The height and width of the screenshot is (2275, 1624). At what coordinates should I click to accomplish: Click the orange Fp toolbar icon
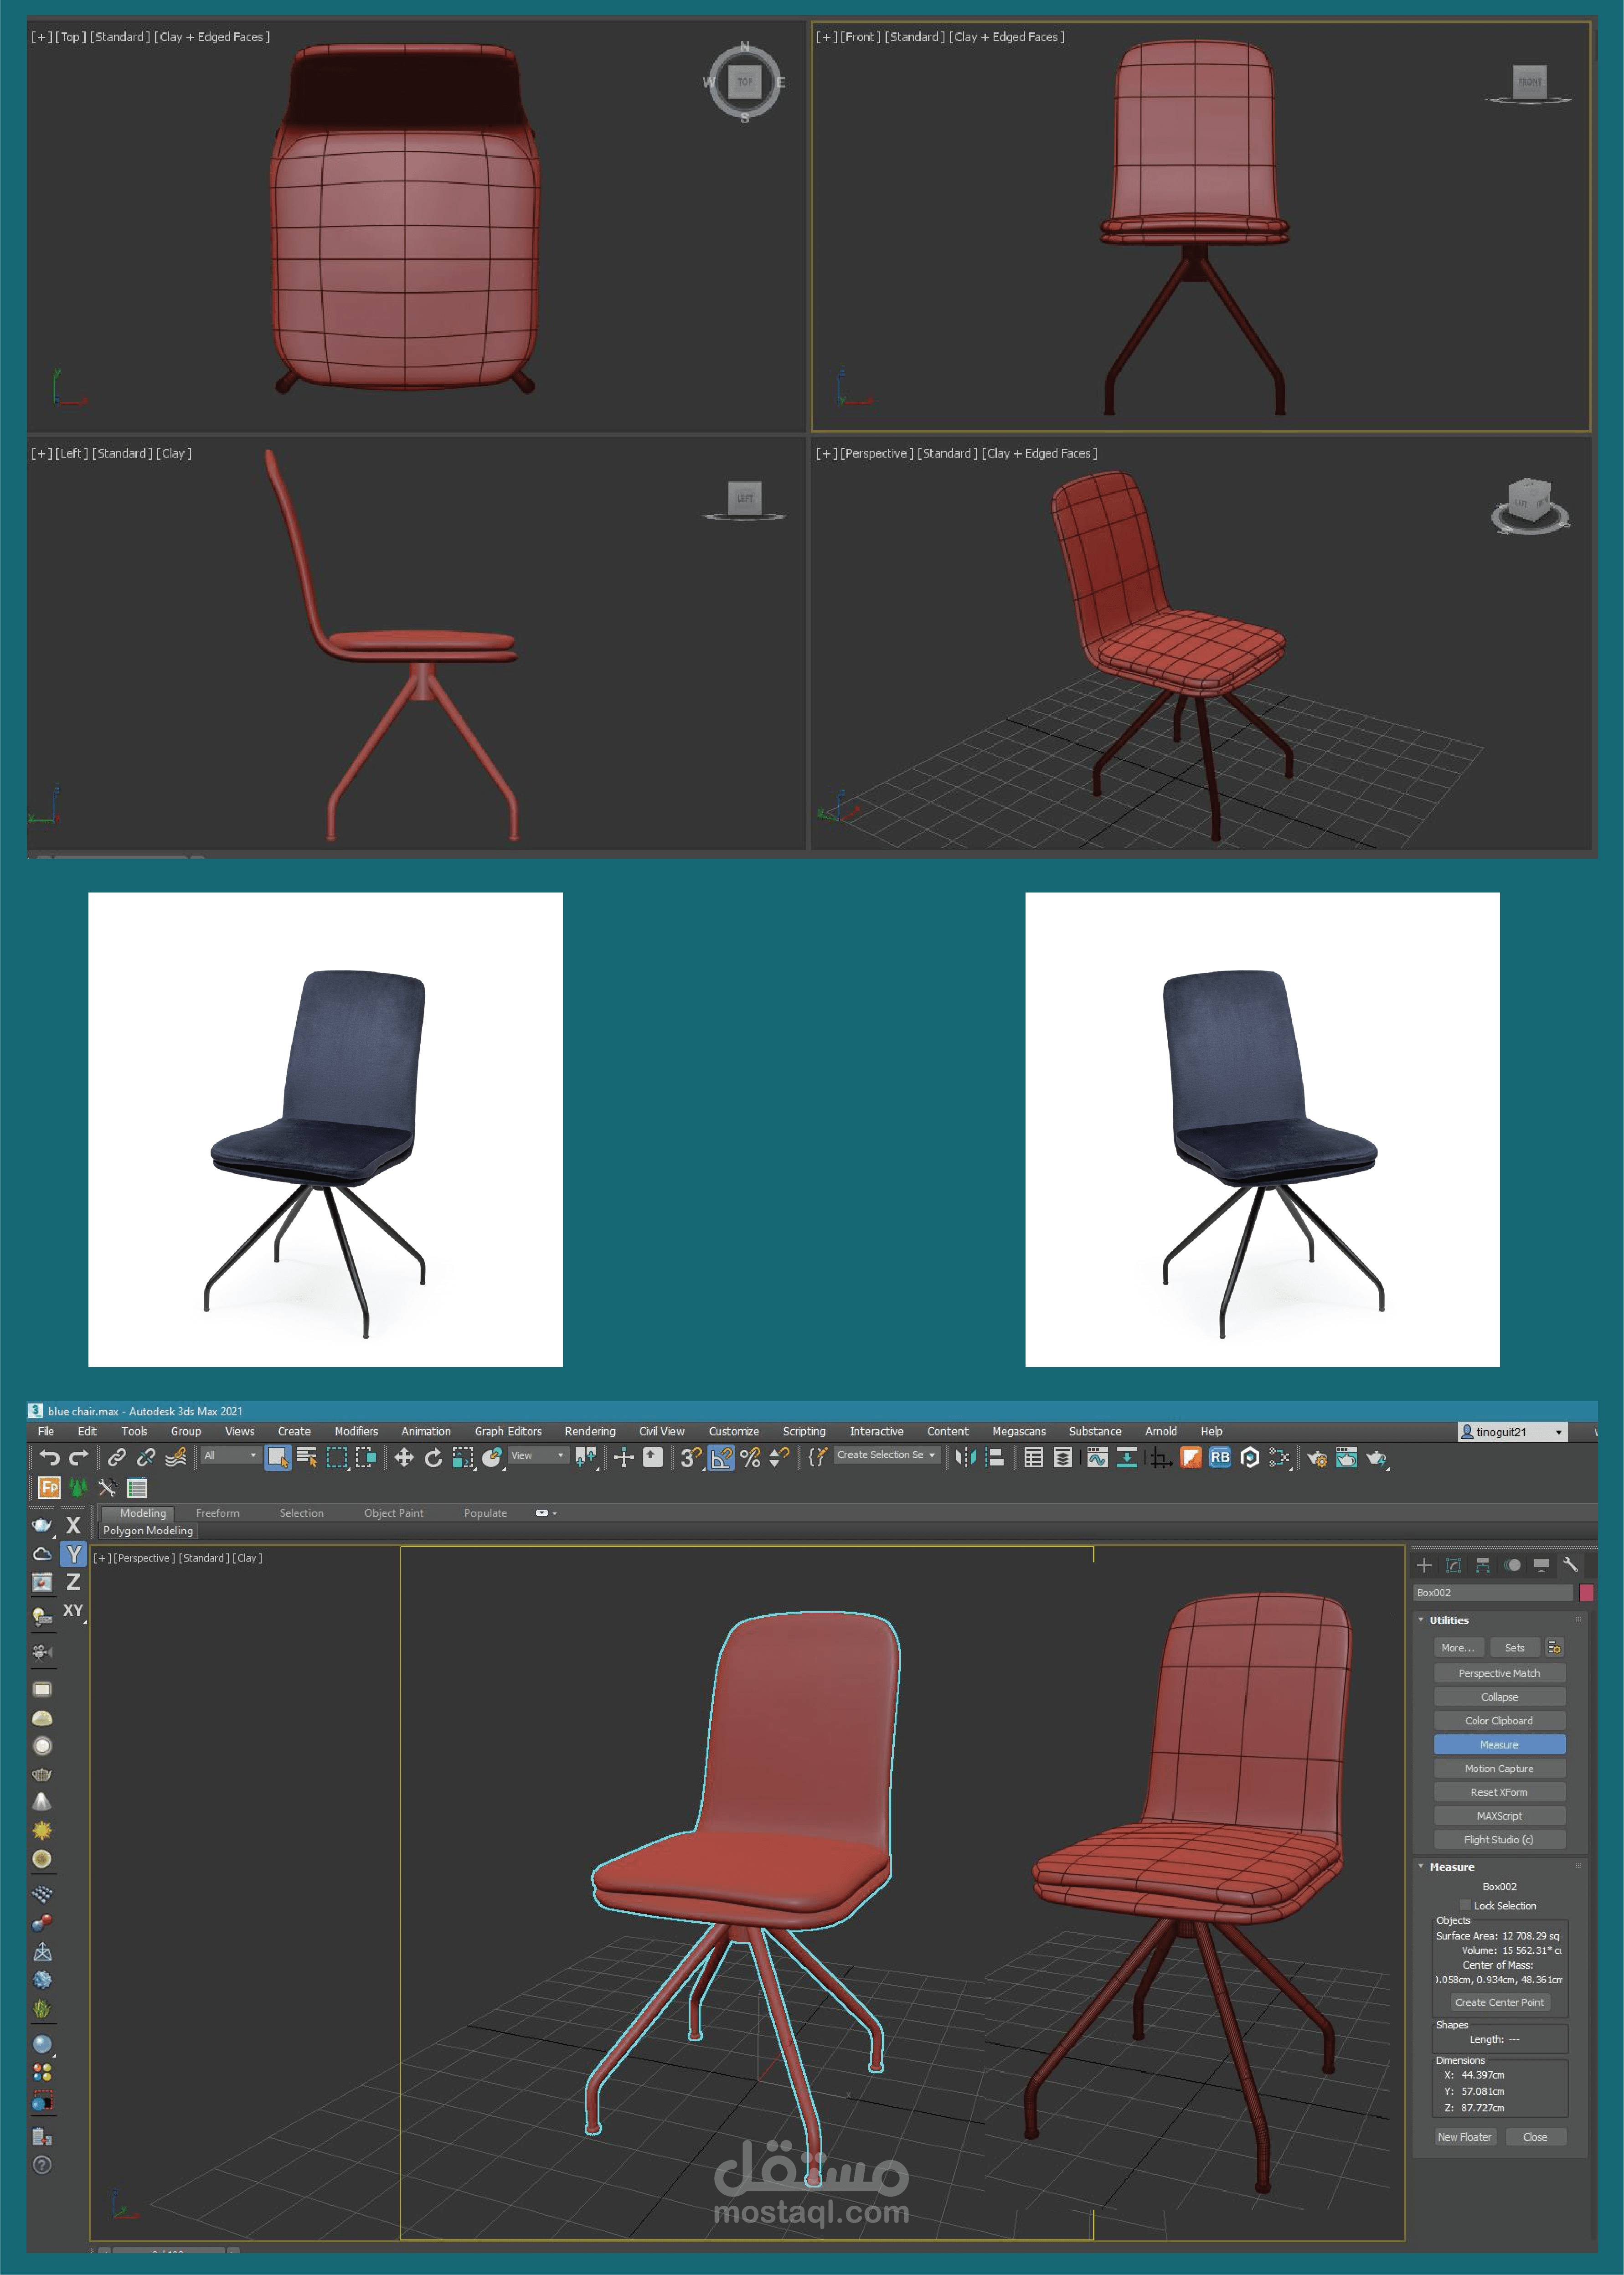(49, 1487)
